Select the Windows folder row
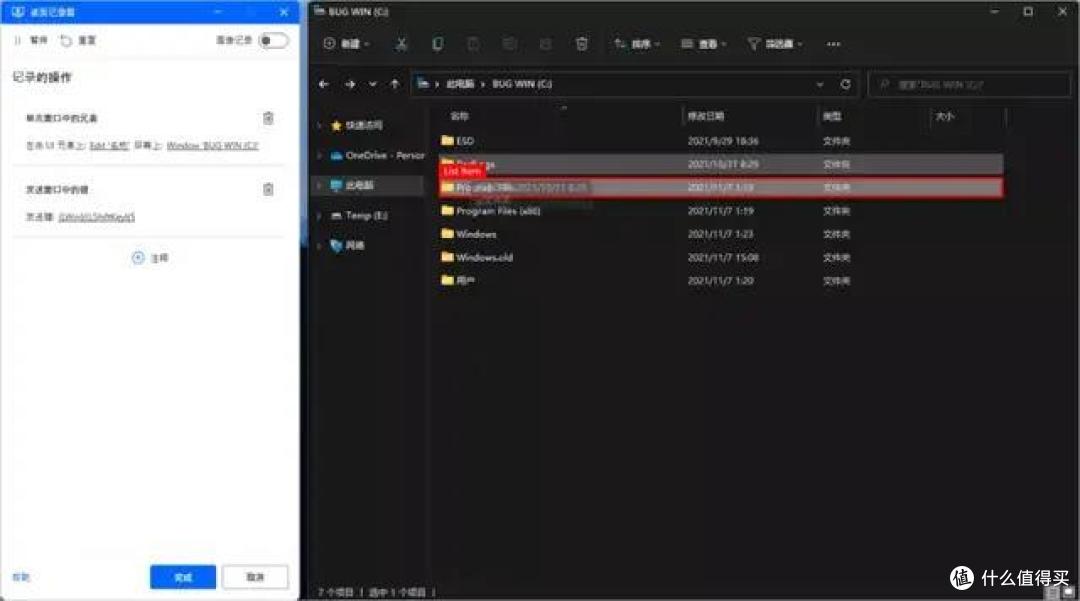This screenshot has height=601, width=1080. tap(720, 234)
